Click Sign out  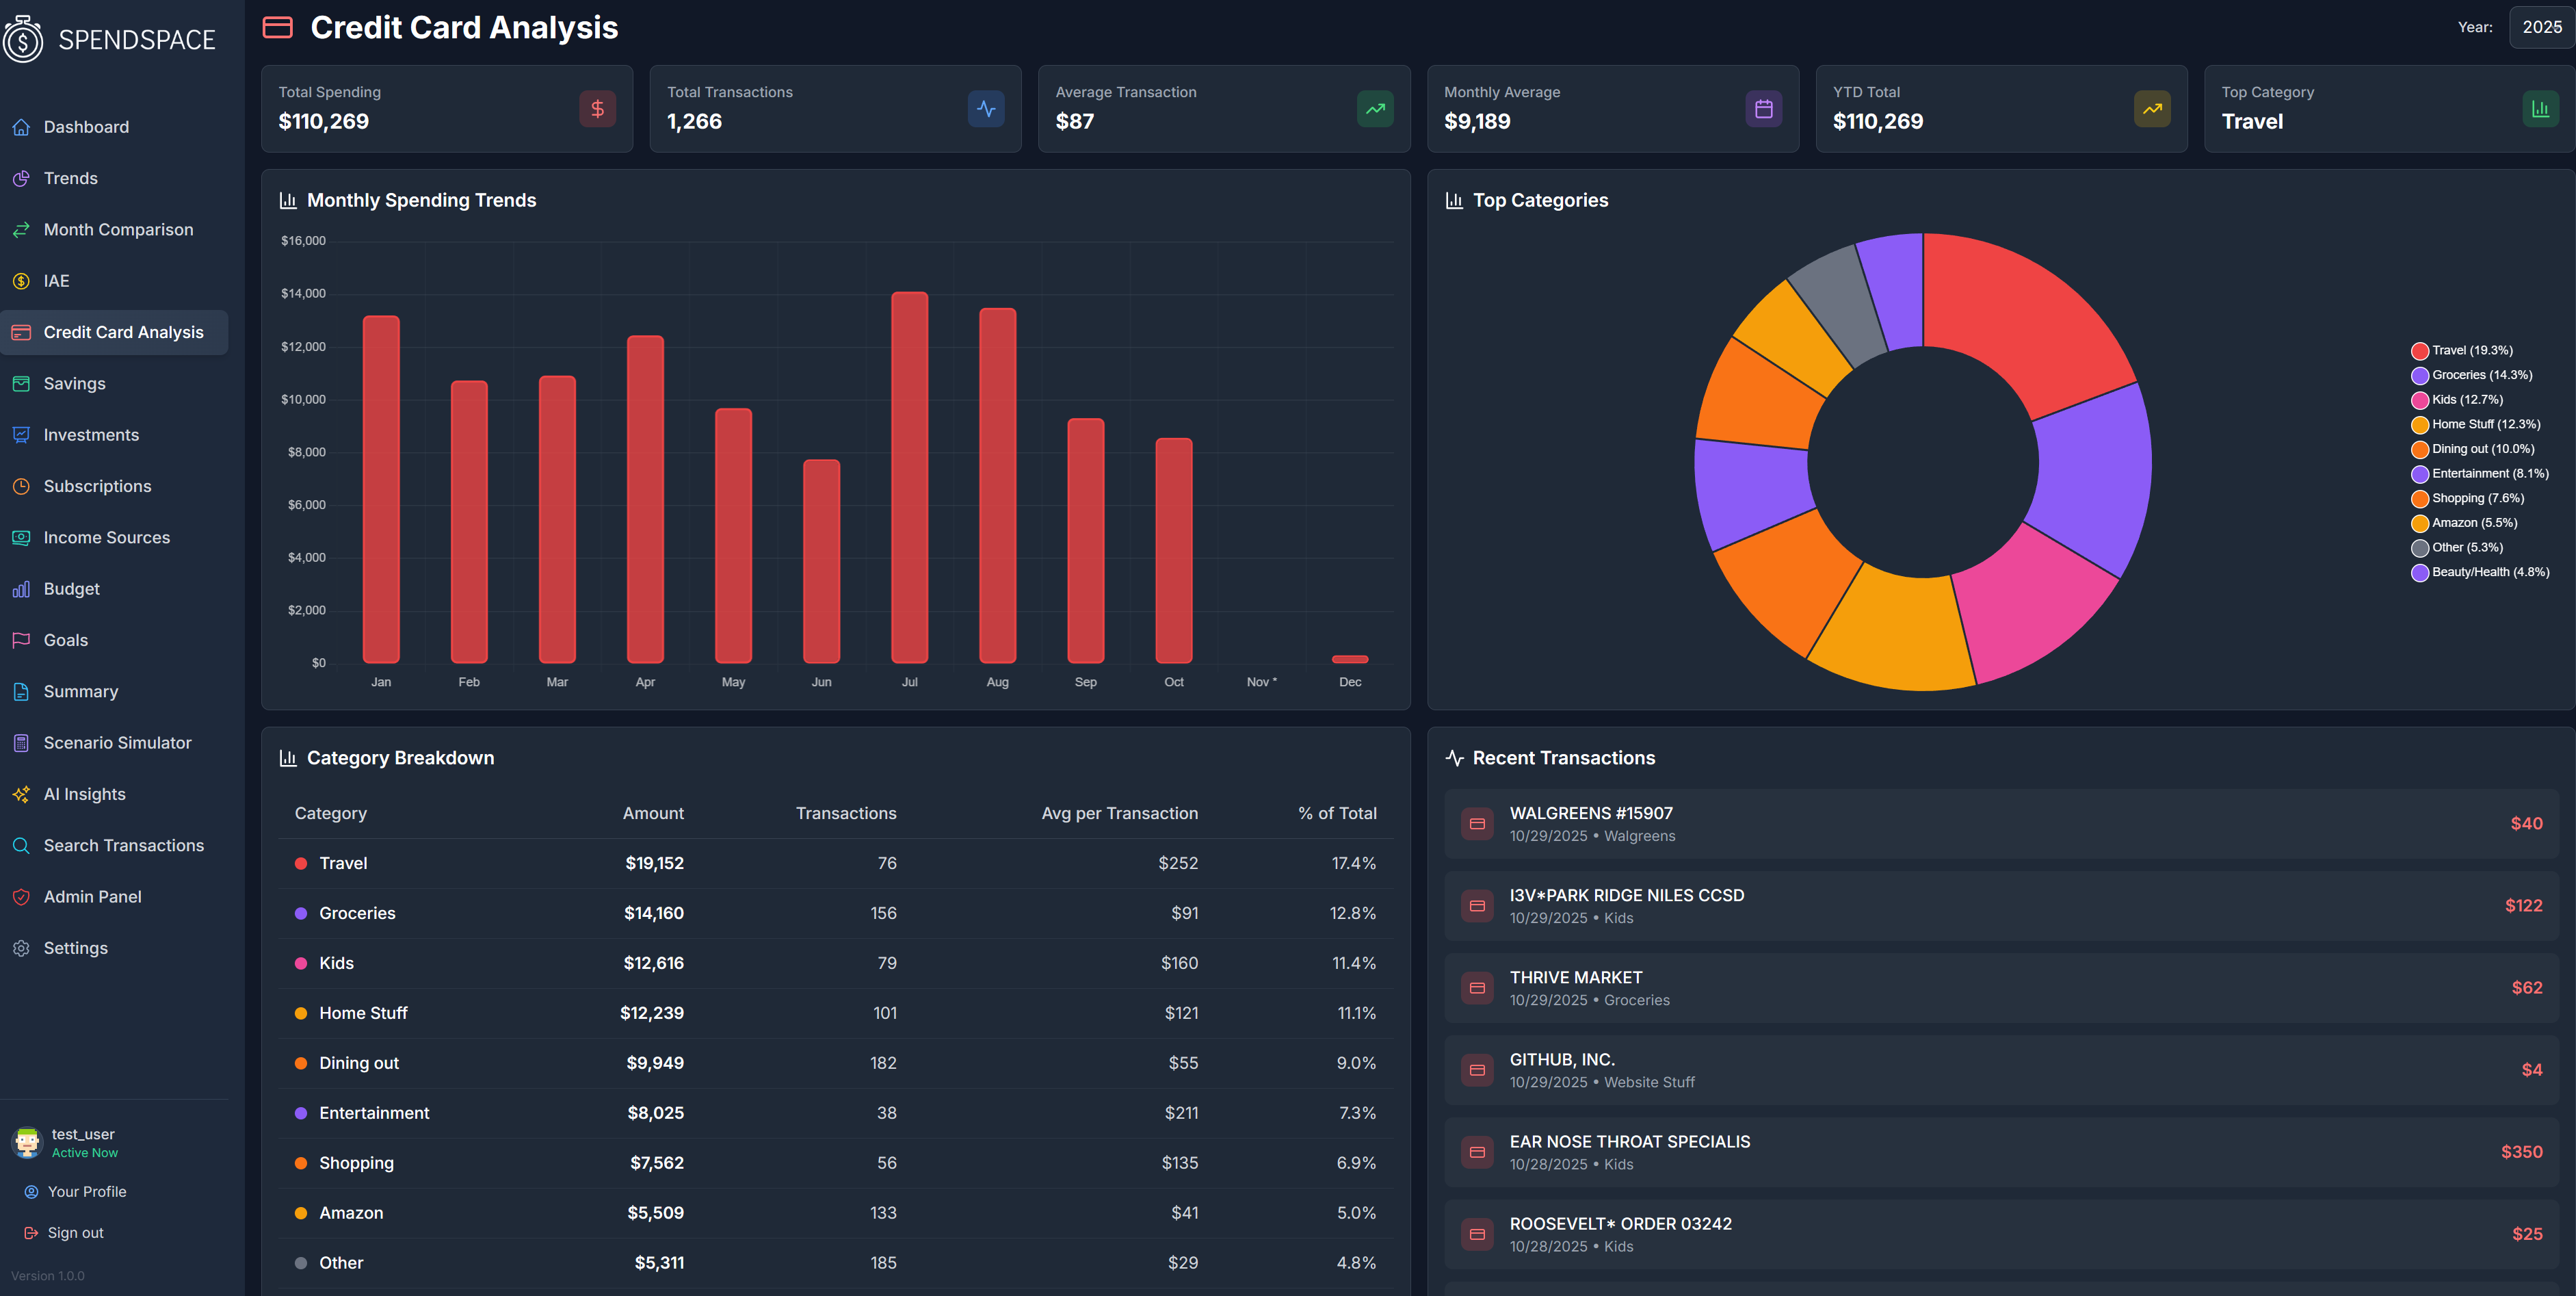(x=75, y=1232)
